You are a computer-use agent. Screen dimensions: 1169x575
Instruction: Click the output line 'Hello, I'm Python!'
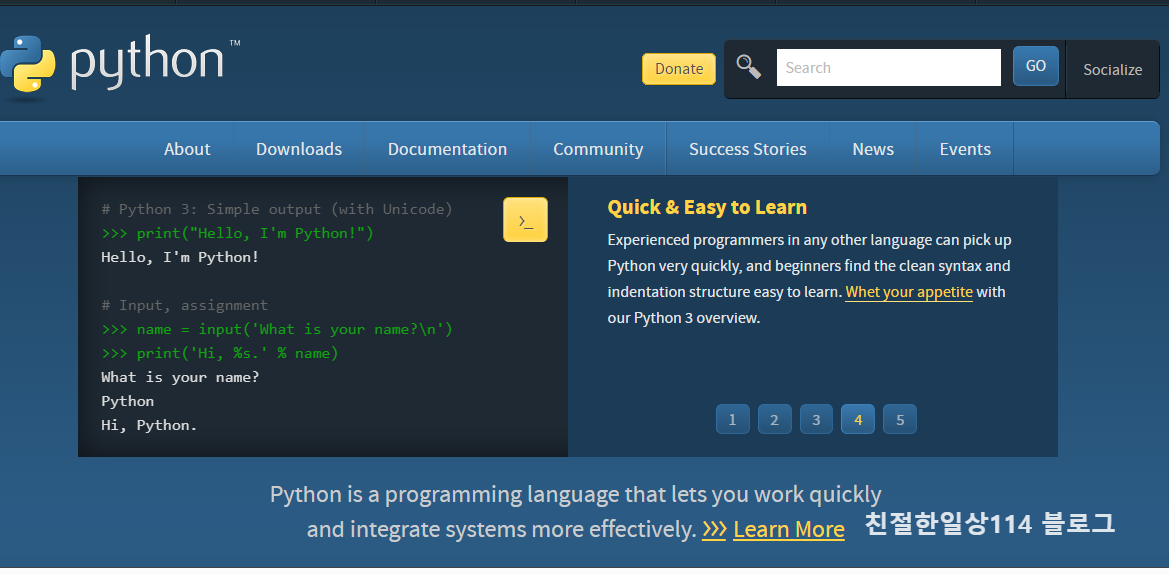[180, 257]
